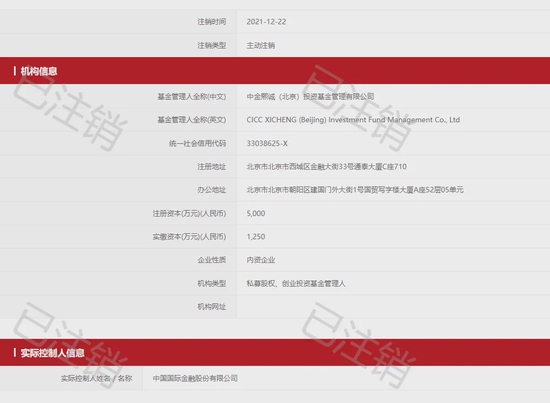Select the controller 中国国际金融股份有限公司
This screenshot has height=403, width=550.
[195, 378]
